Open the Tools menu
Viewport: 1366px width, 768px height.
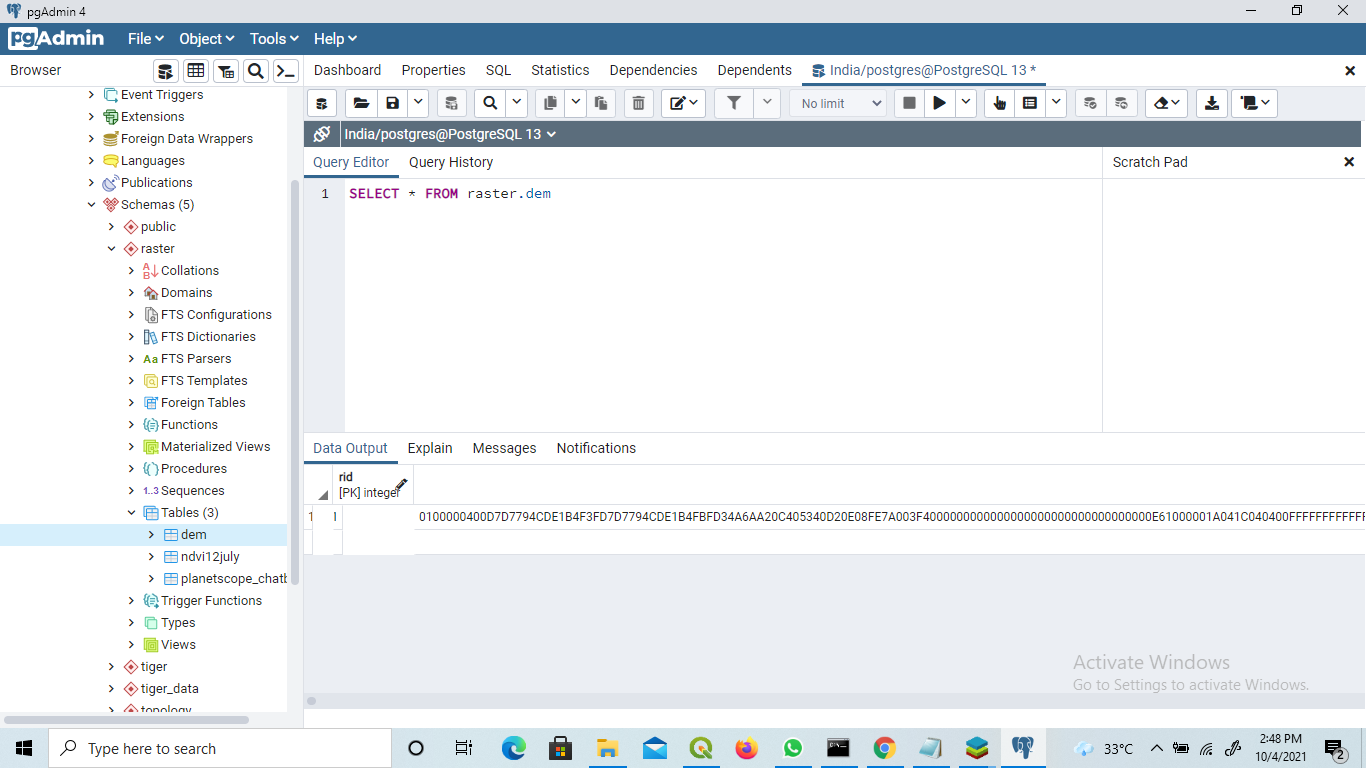click(274, 39)
